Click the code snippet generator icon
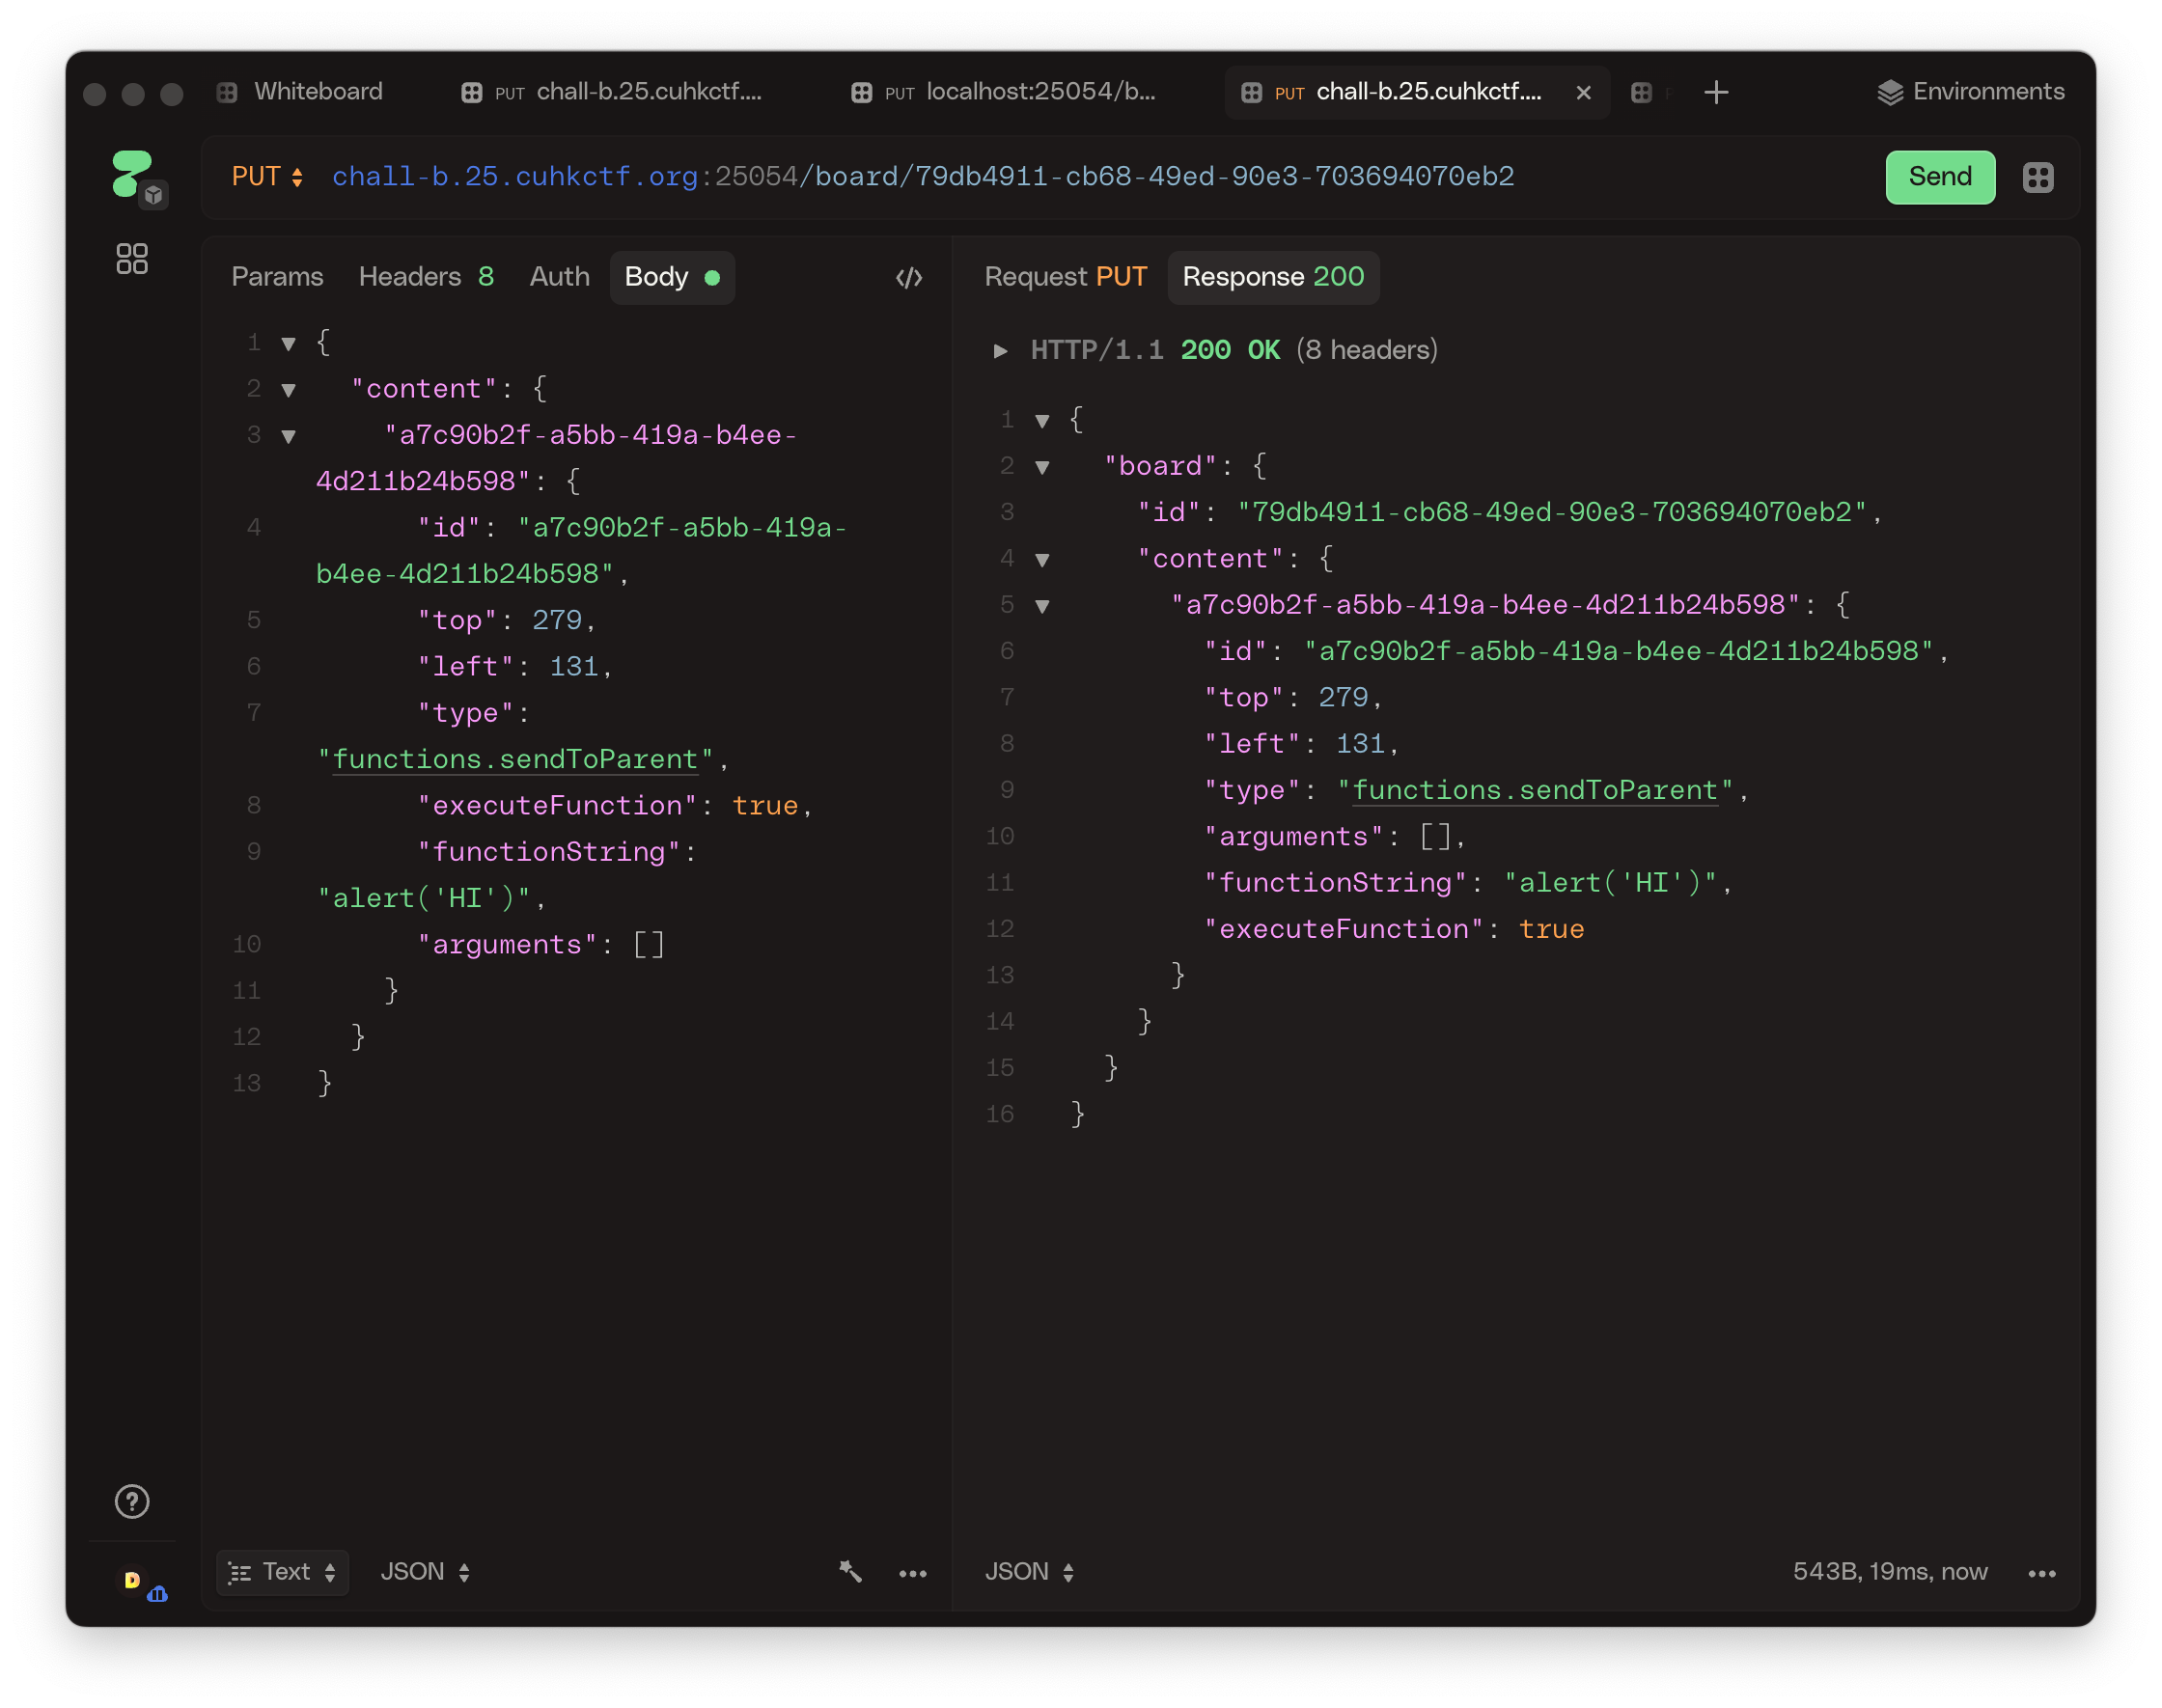The height and width of the screenshot is (1708, 2162). pyautogui.click(x=908, y=277)
